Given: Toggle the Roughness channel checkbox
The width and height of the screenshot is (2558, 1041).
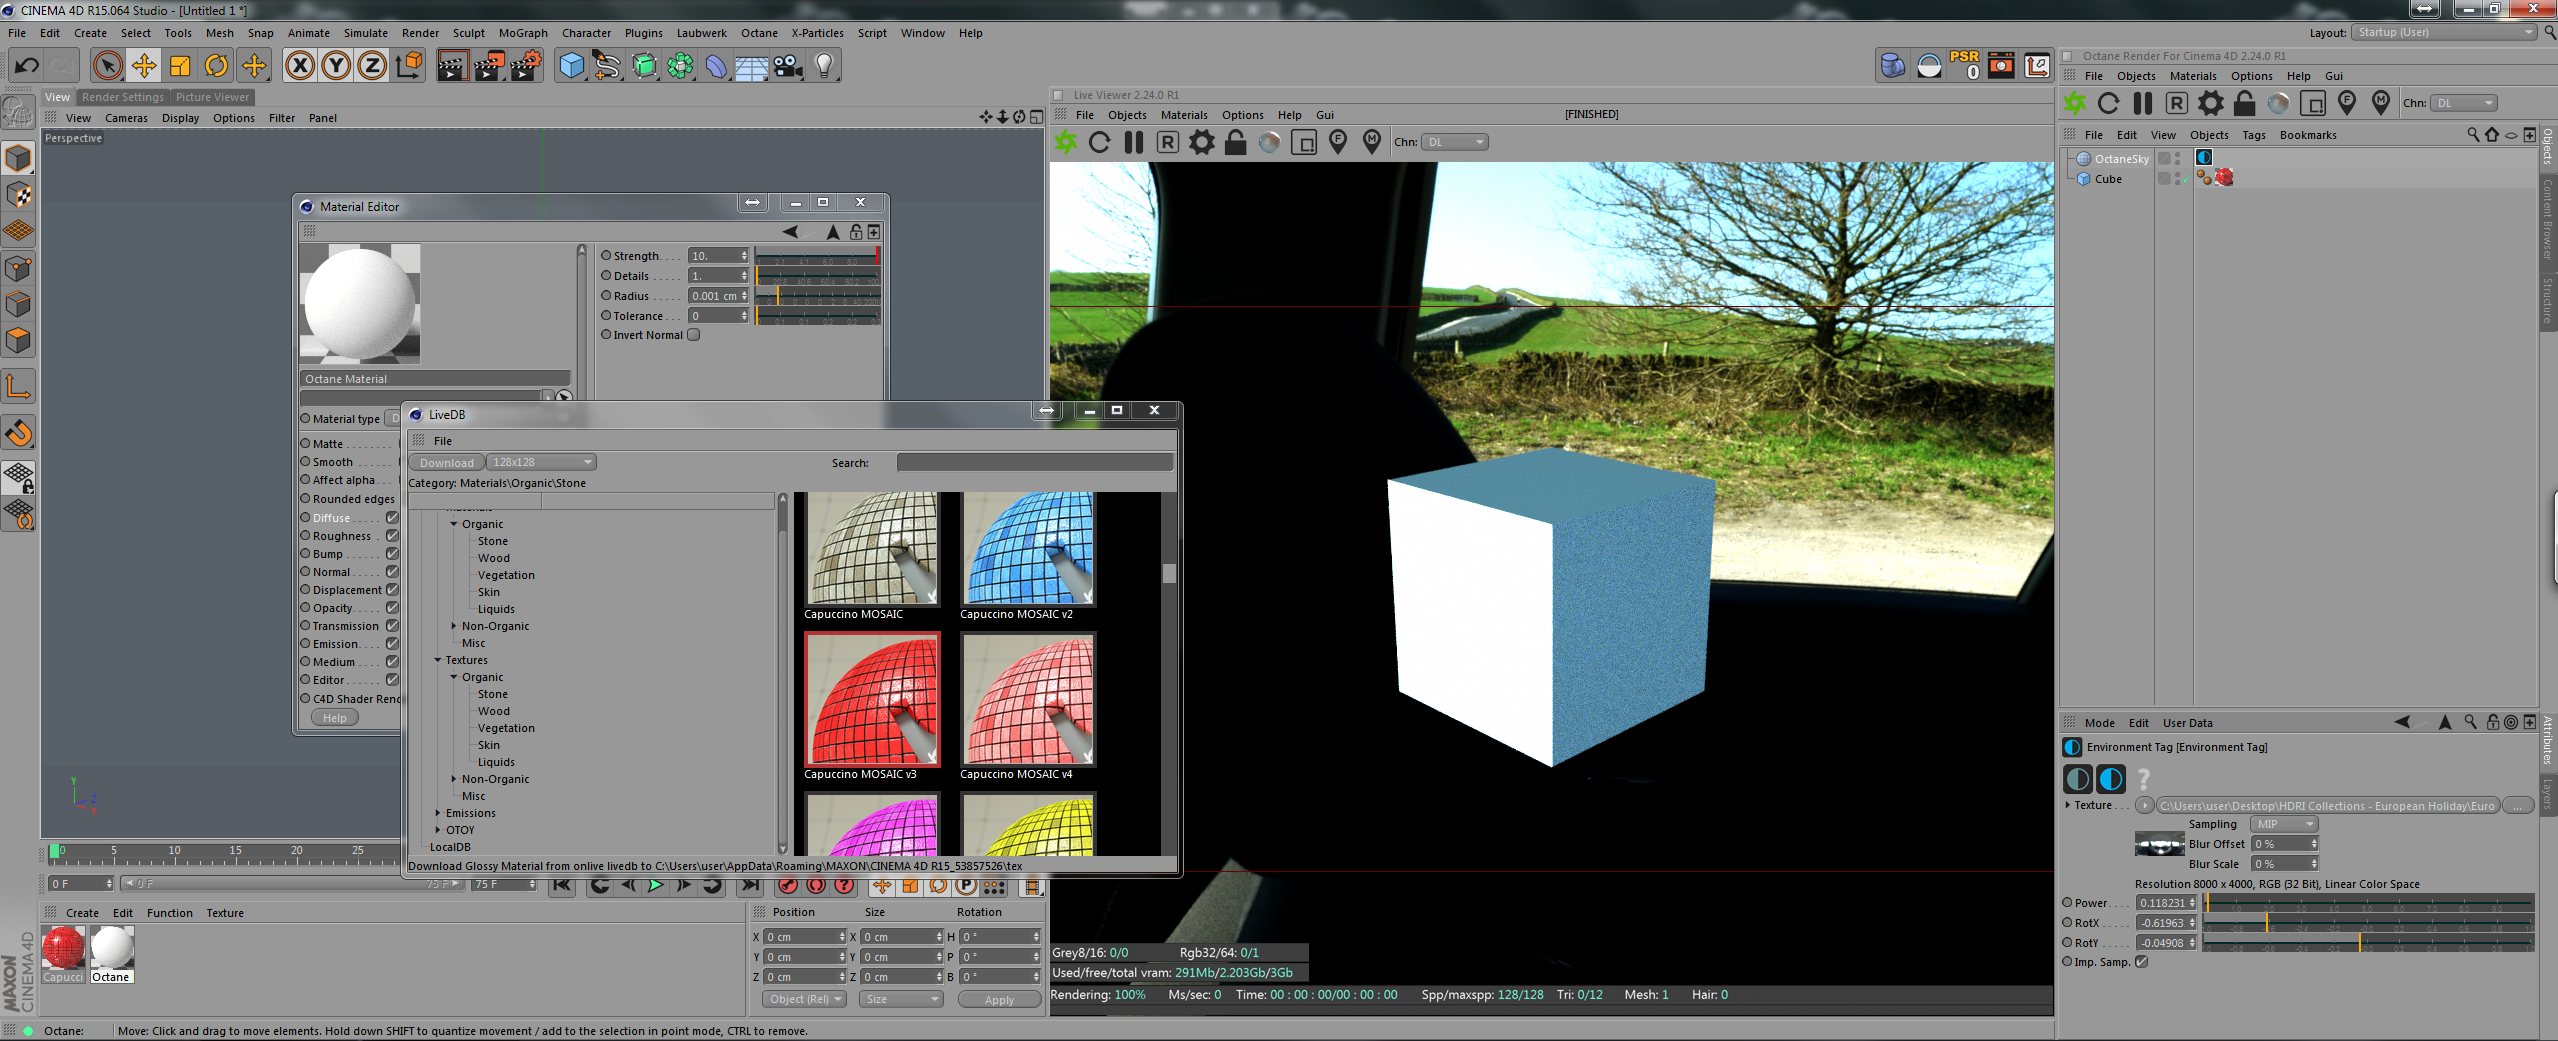Looking at the screenshot, I should coord(393,536).
